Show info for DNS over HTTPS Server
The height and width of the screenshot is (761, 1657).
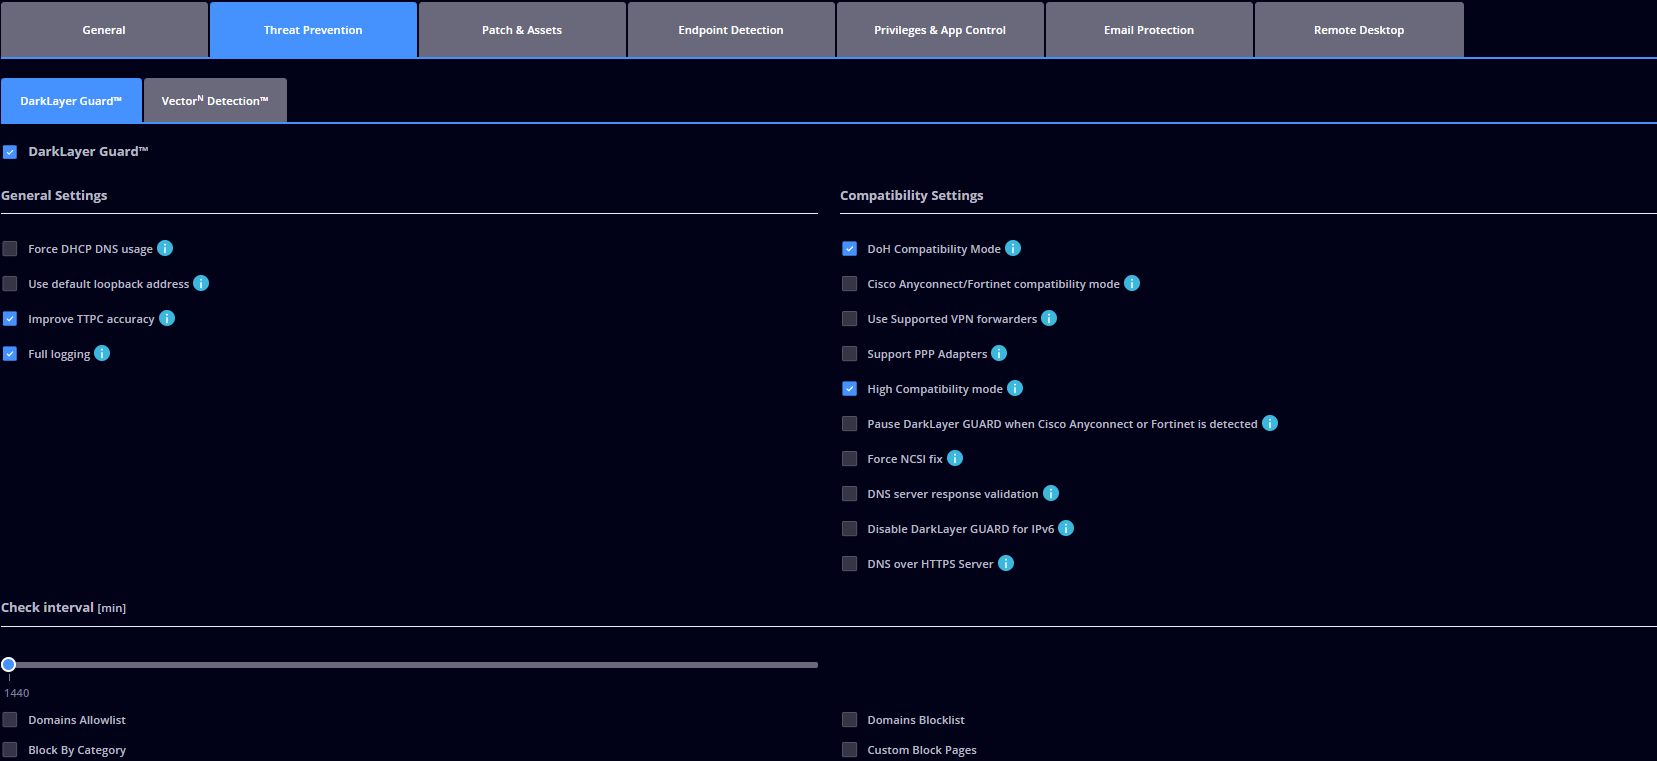coord(1006,563)
